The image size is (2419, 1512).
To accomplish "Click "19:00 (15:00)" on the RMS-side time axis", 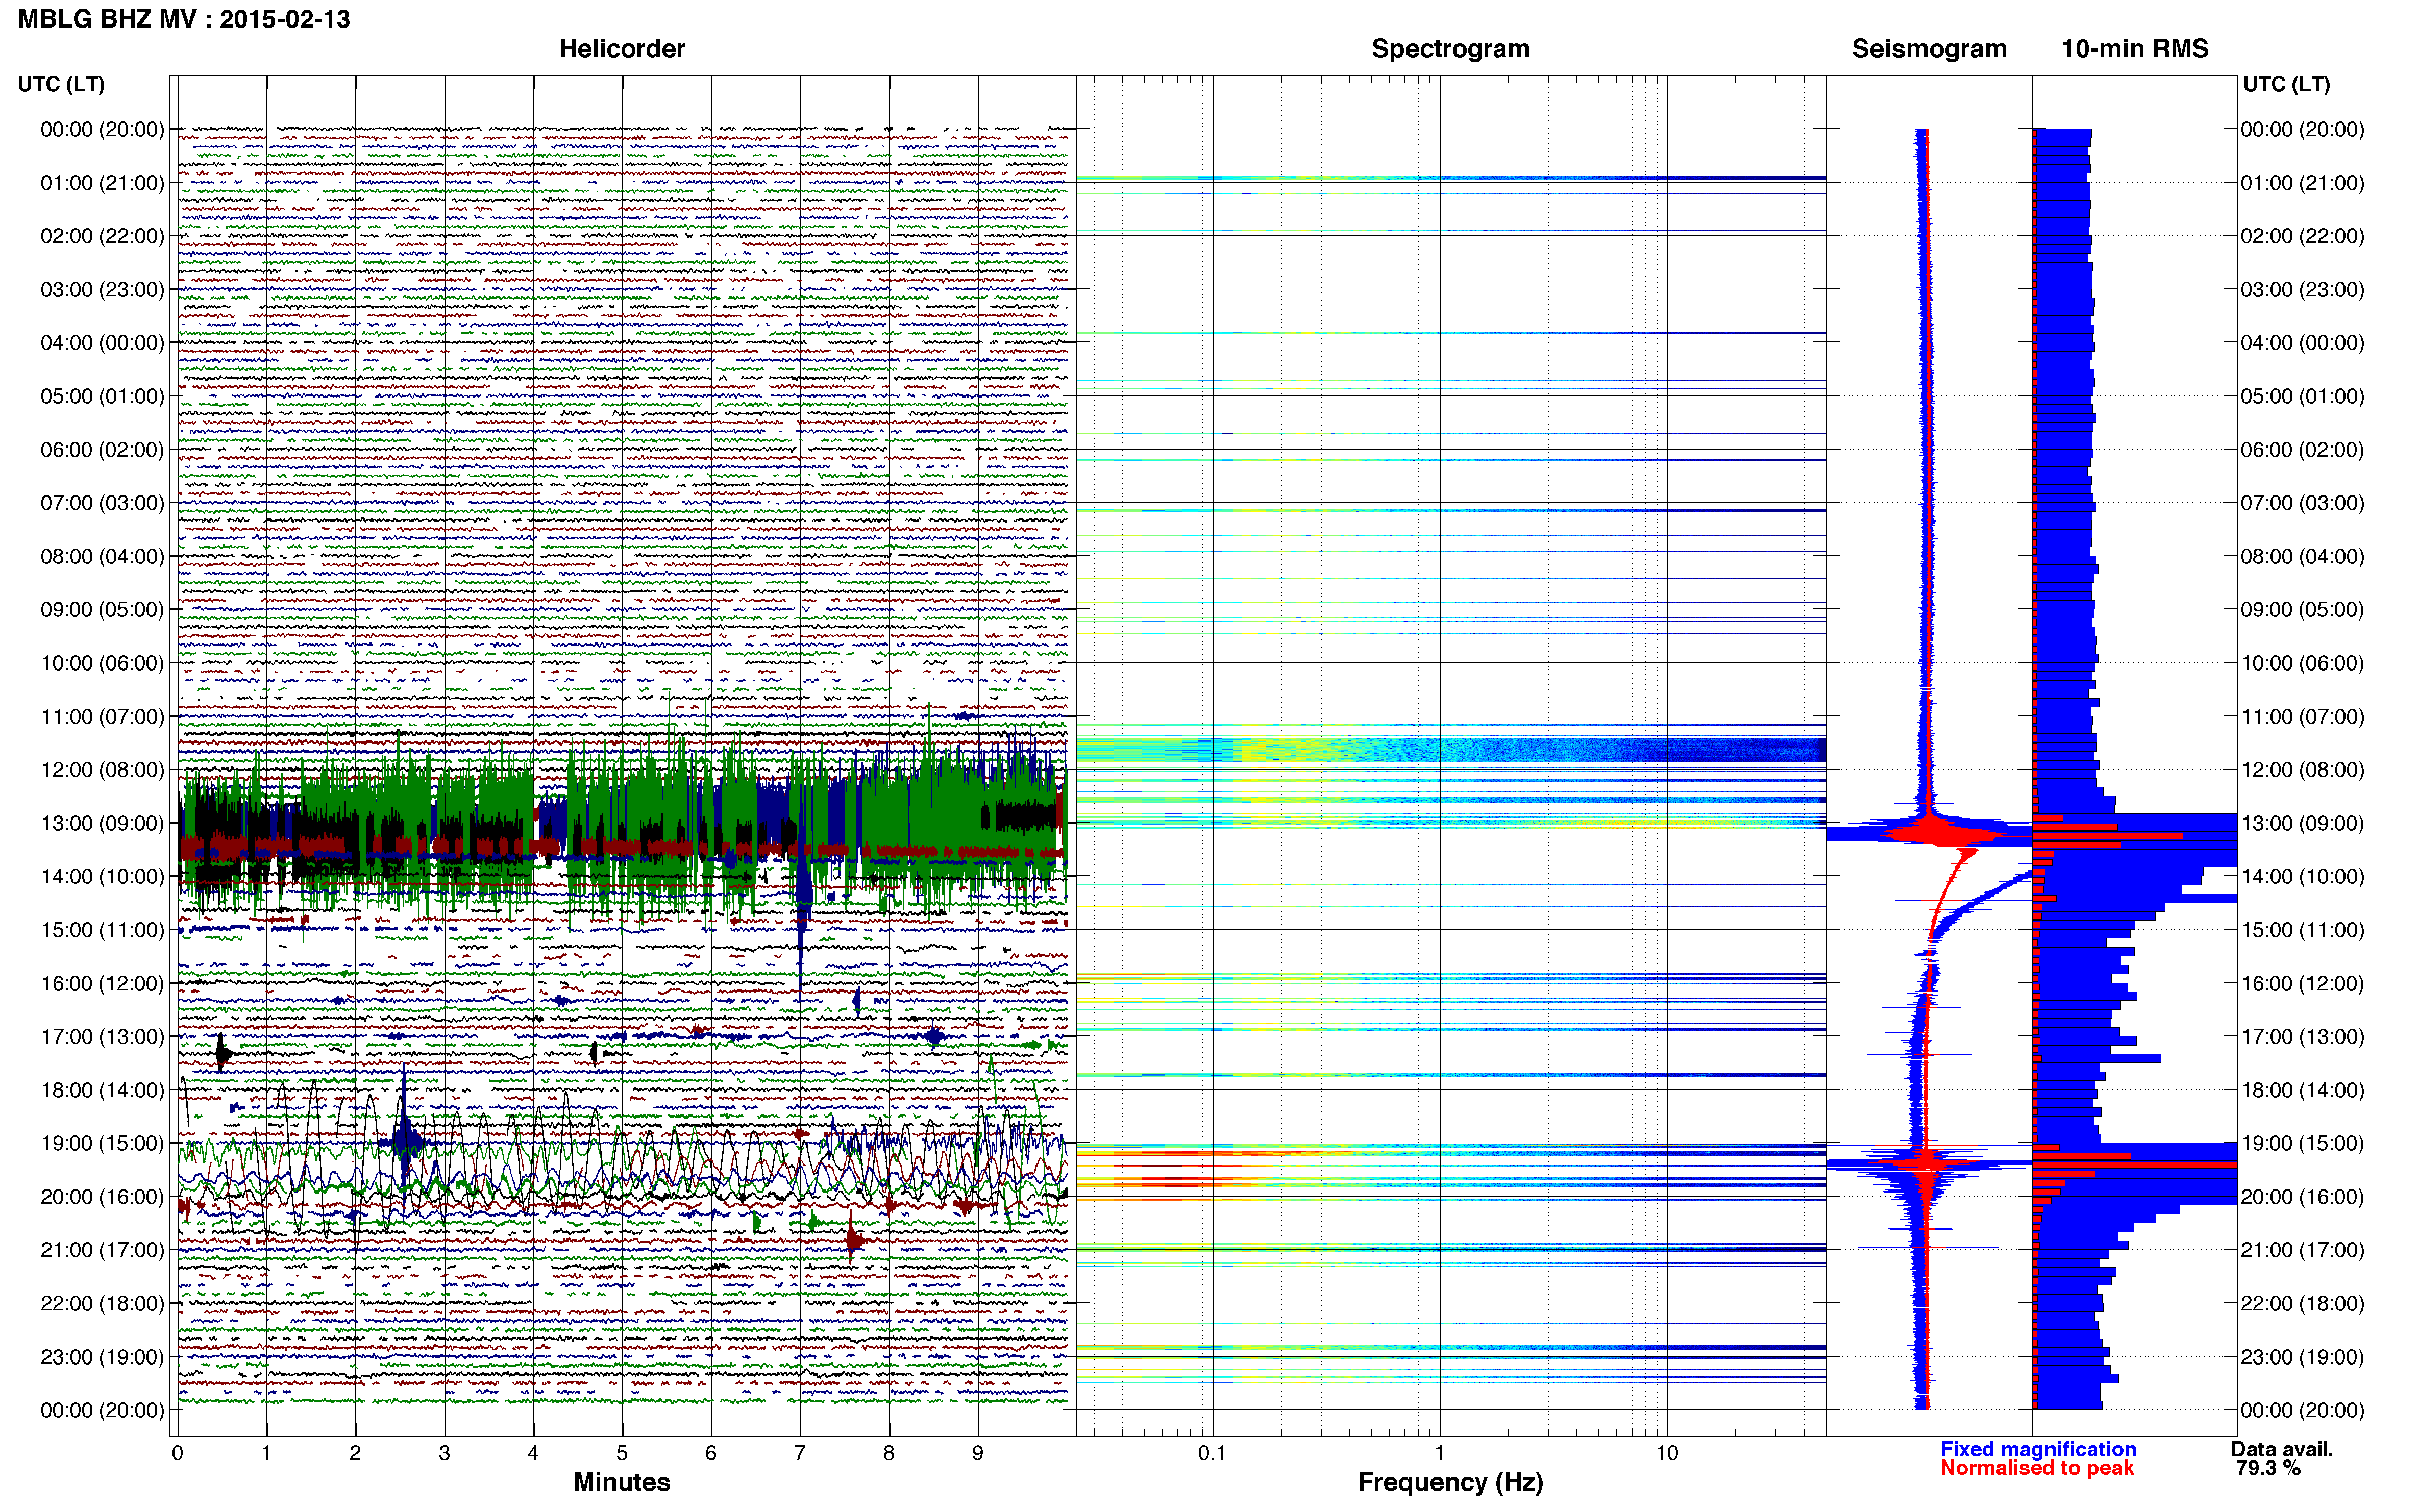I will tap(2302, 1143).
